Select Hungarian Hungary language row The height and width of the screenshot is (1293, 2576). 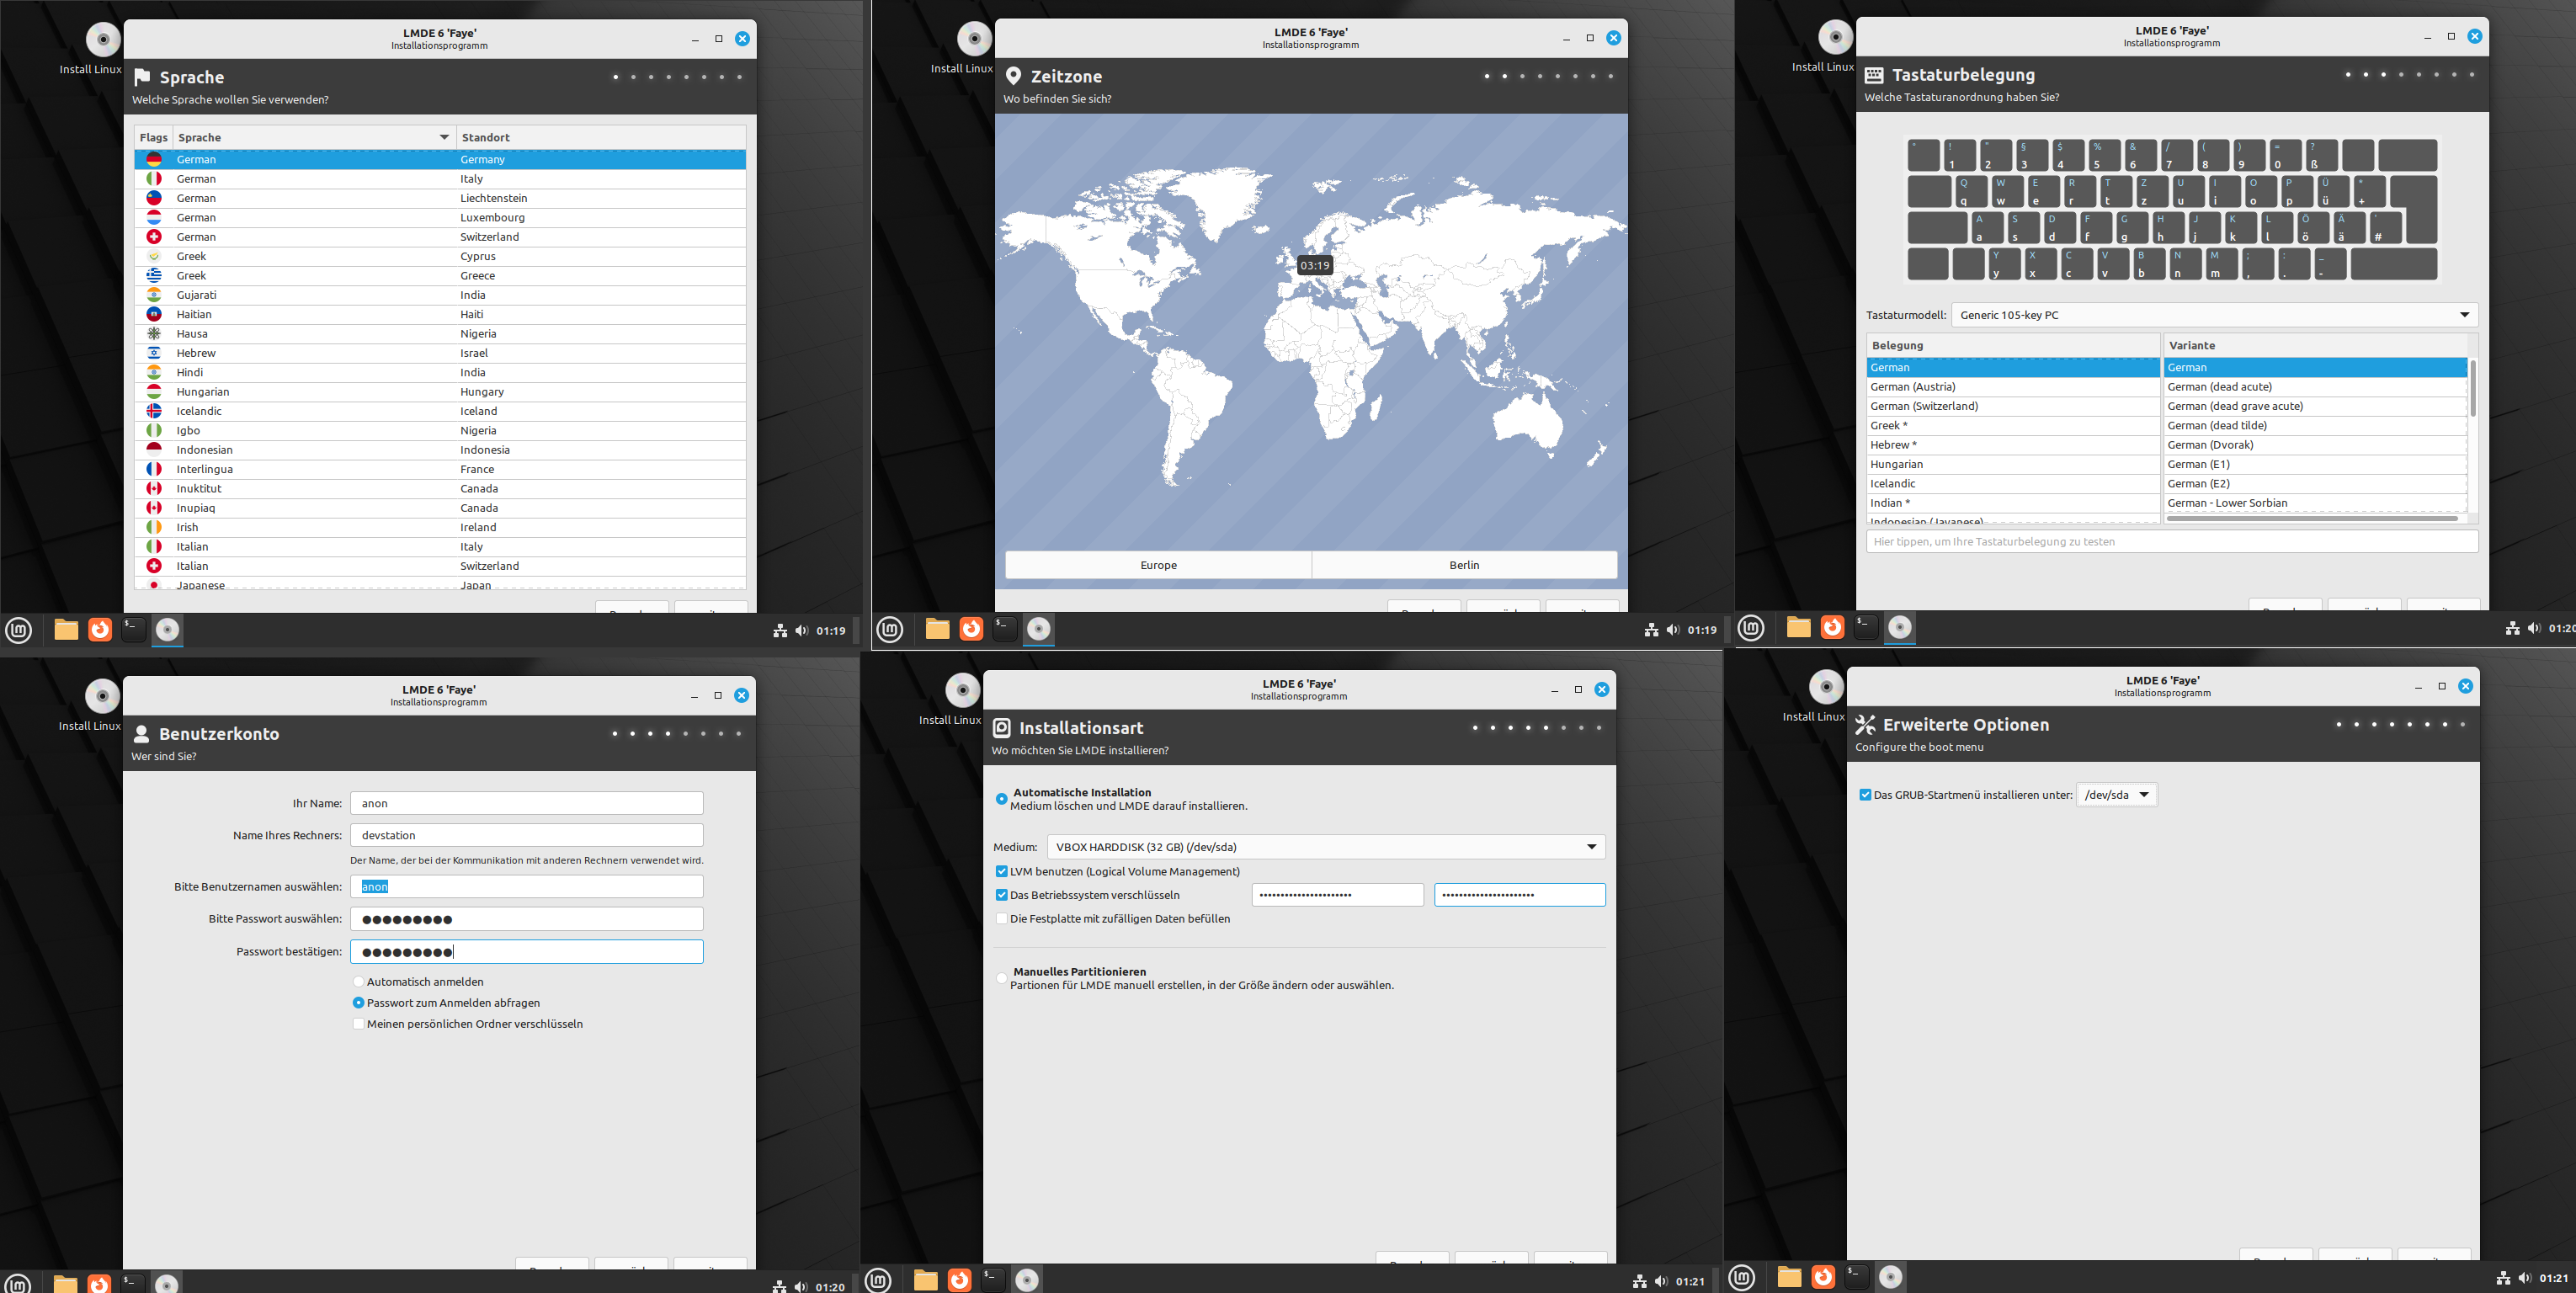point(440,392)
